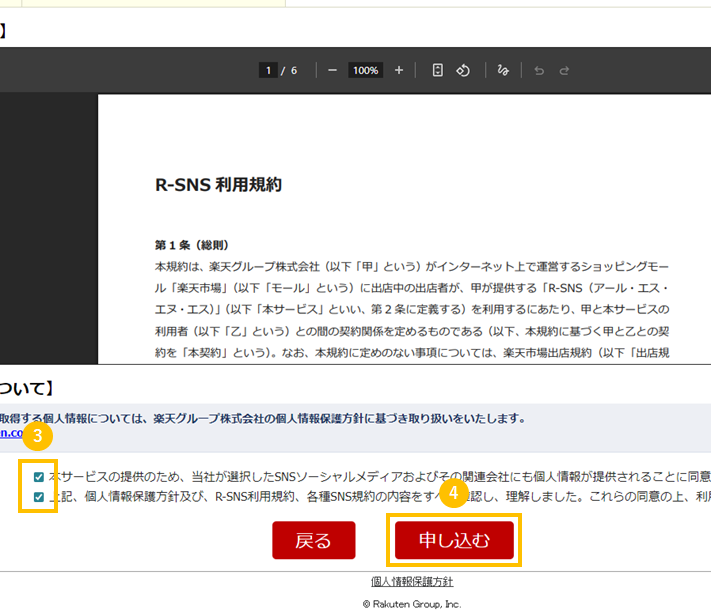Click the 第1条（総則） section heading
711x613 pixels.
pyautogui.click(x=192, y=245)
